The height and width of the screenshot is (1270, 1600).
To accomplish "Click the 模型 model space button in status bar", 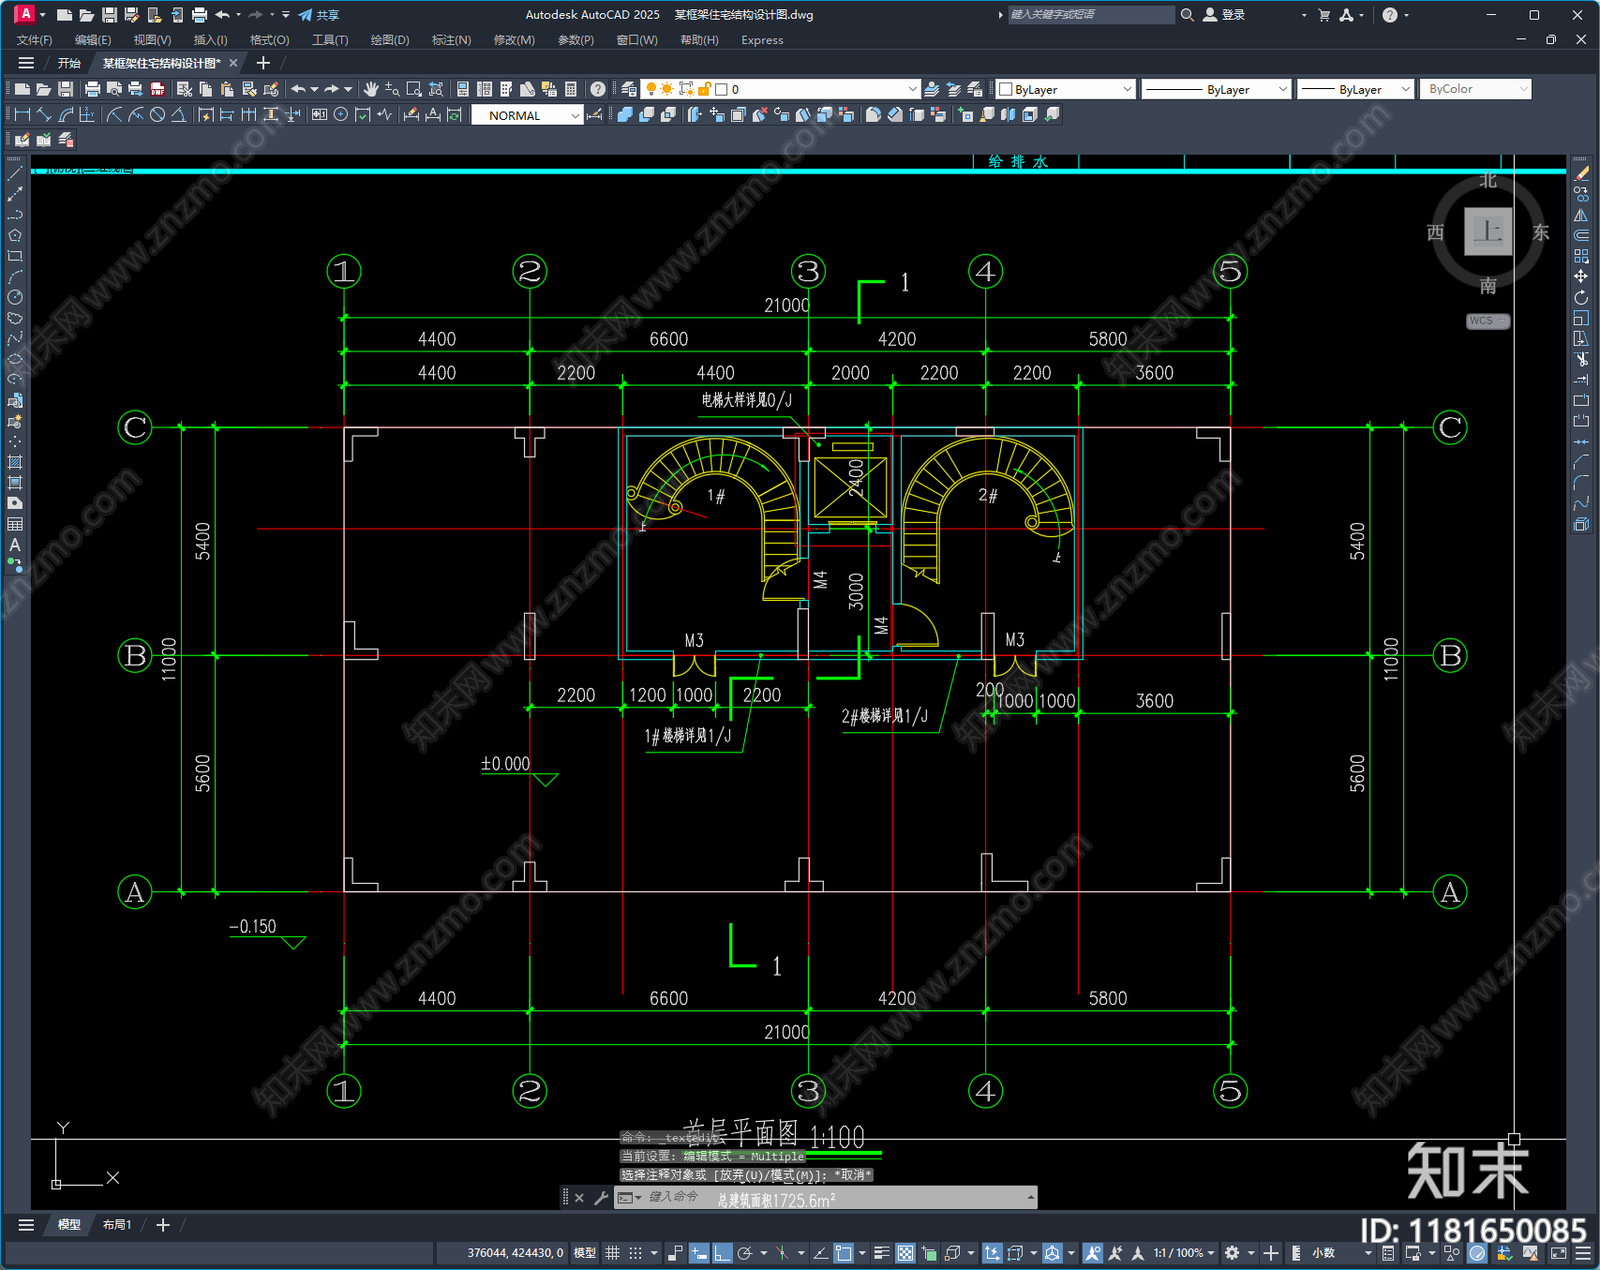I will (x=585, y=1253).
